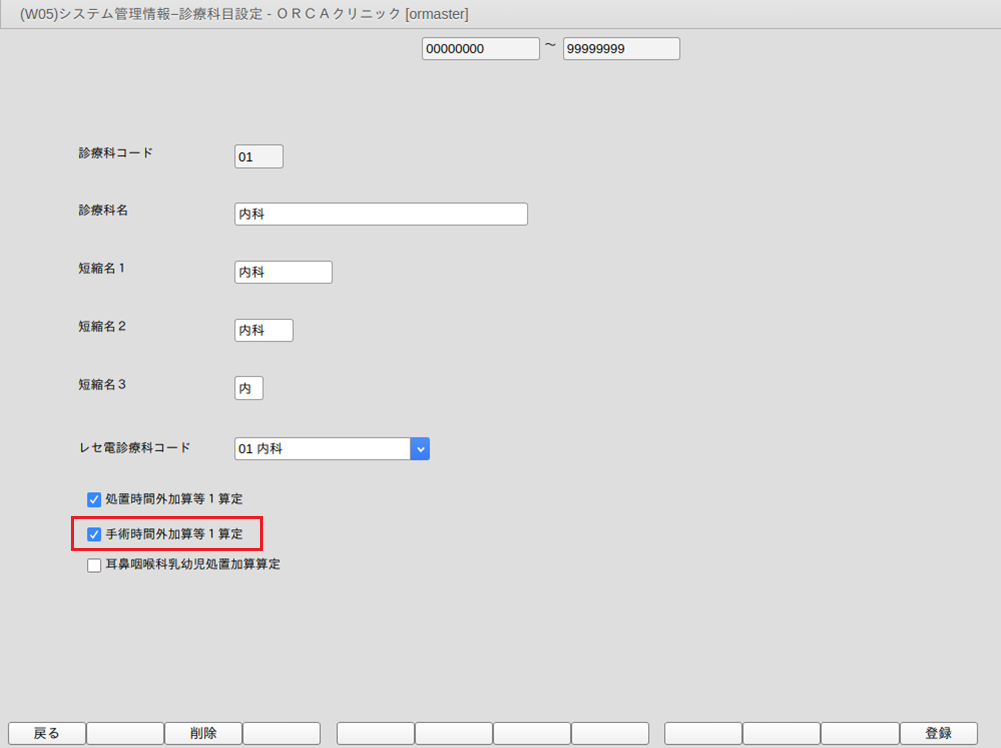Click the start date field showing 00000000
This screenshot has height=748, width=1001.
click(480, 48)
